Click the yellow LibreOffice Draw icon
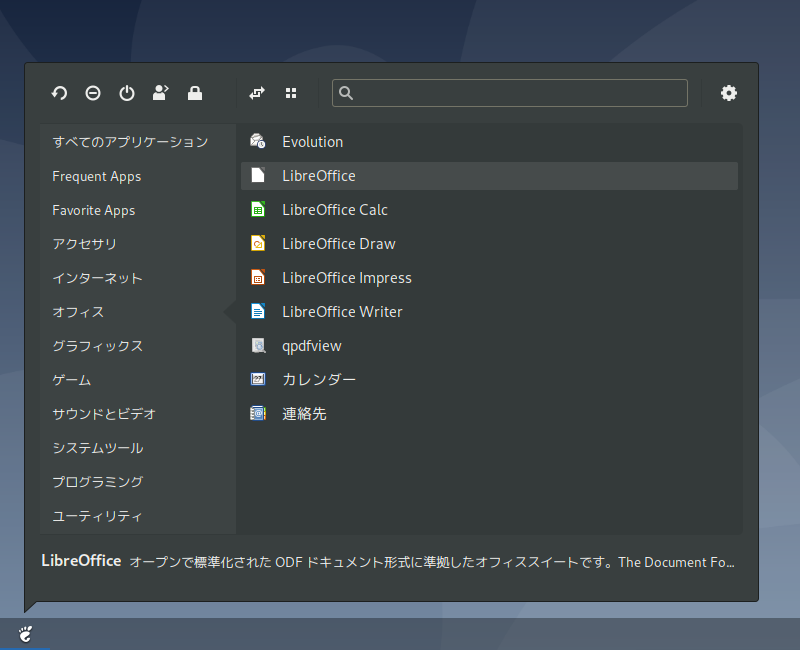The width and height of the screenshot is (800, 650). 258,243
